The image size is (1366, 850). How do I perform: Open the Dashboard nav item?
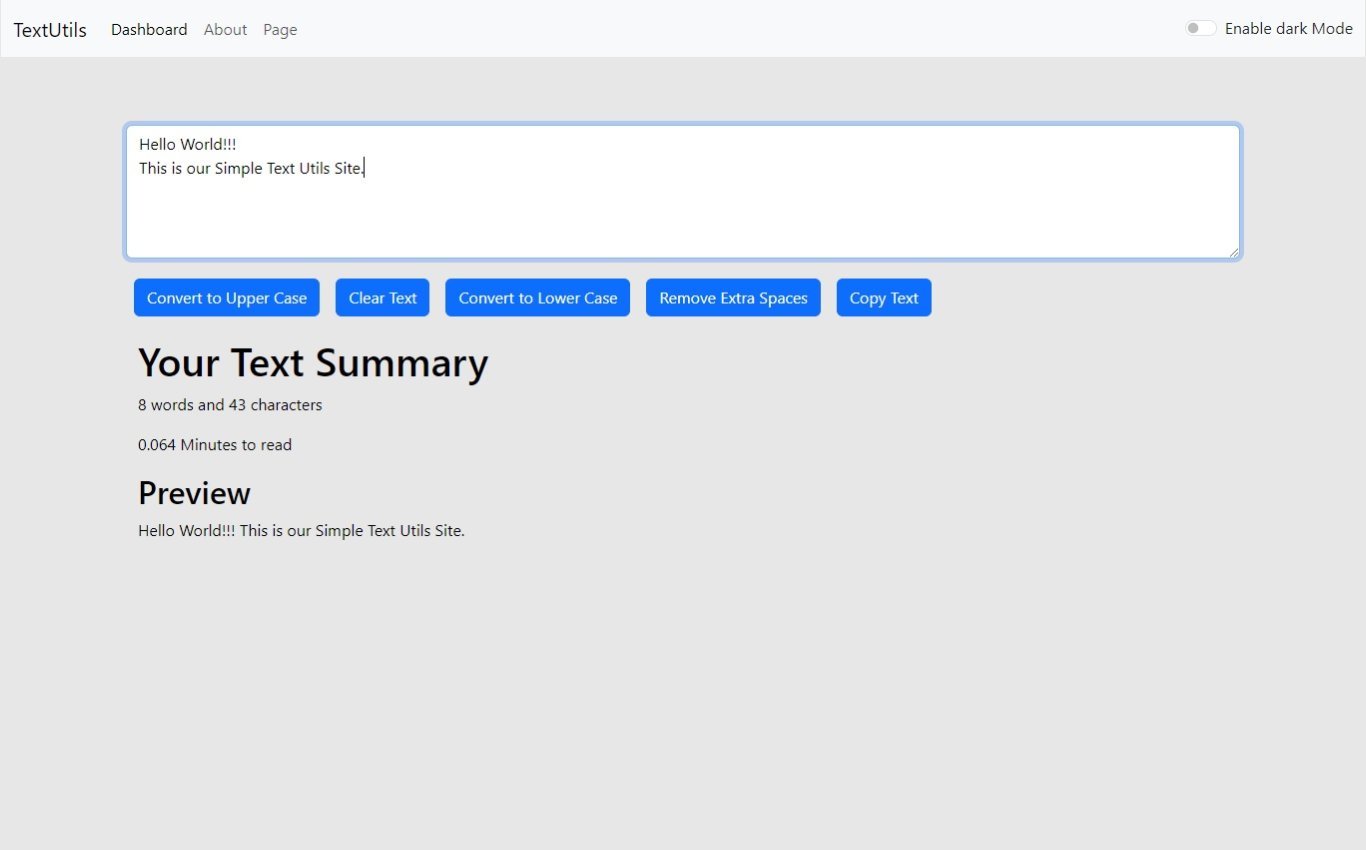click(149, 30)
